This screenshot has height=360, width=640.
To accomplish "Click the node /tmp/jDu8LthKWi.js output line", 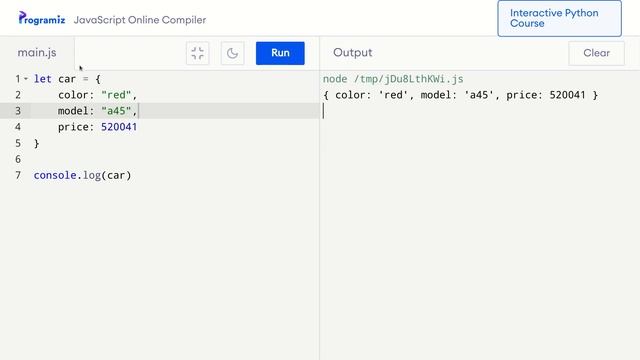I will pyautogui.click(x=393, y=79).
